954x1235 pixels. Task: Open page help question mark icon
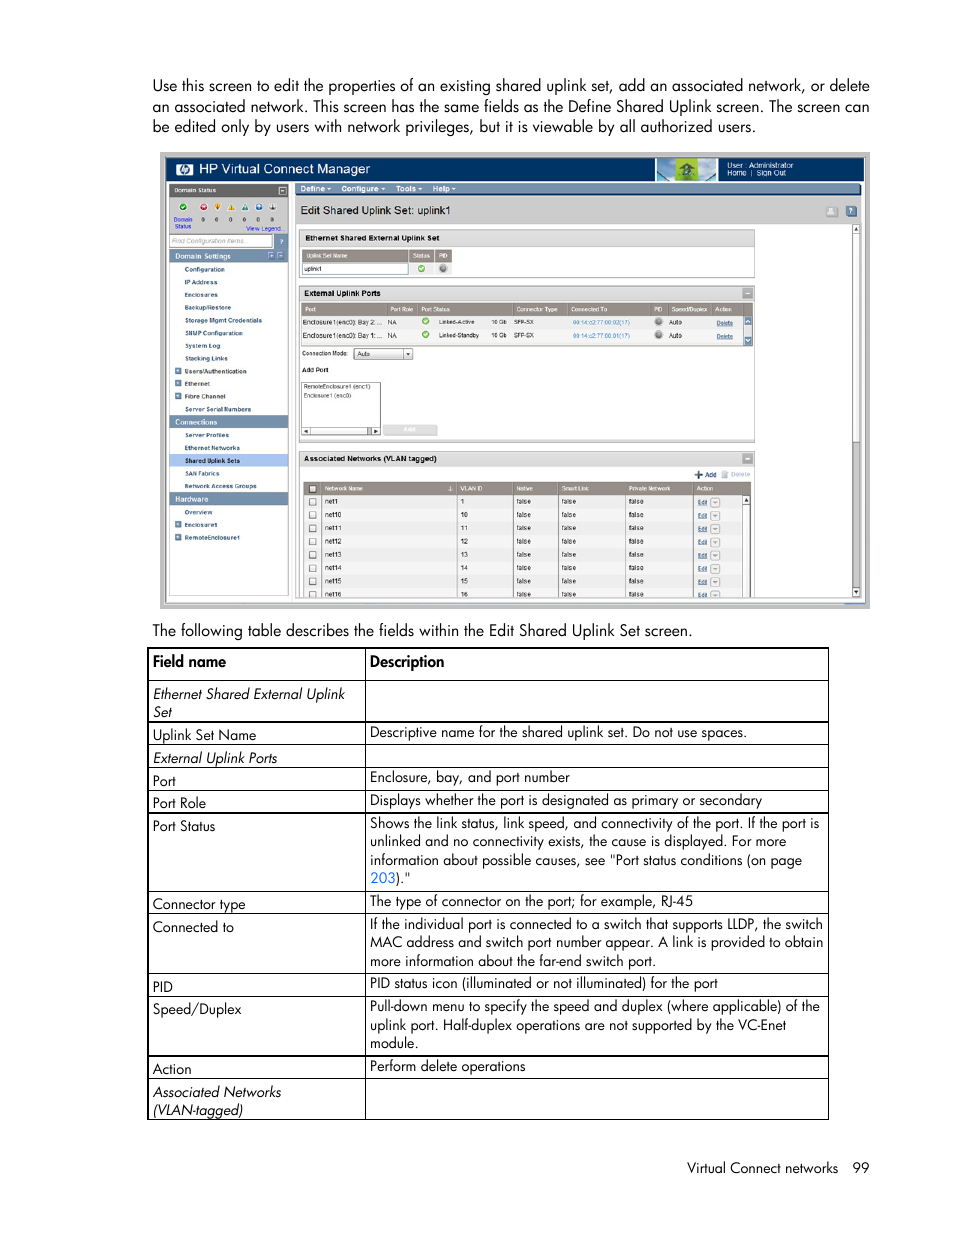coord(851,211)
